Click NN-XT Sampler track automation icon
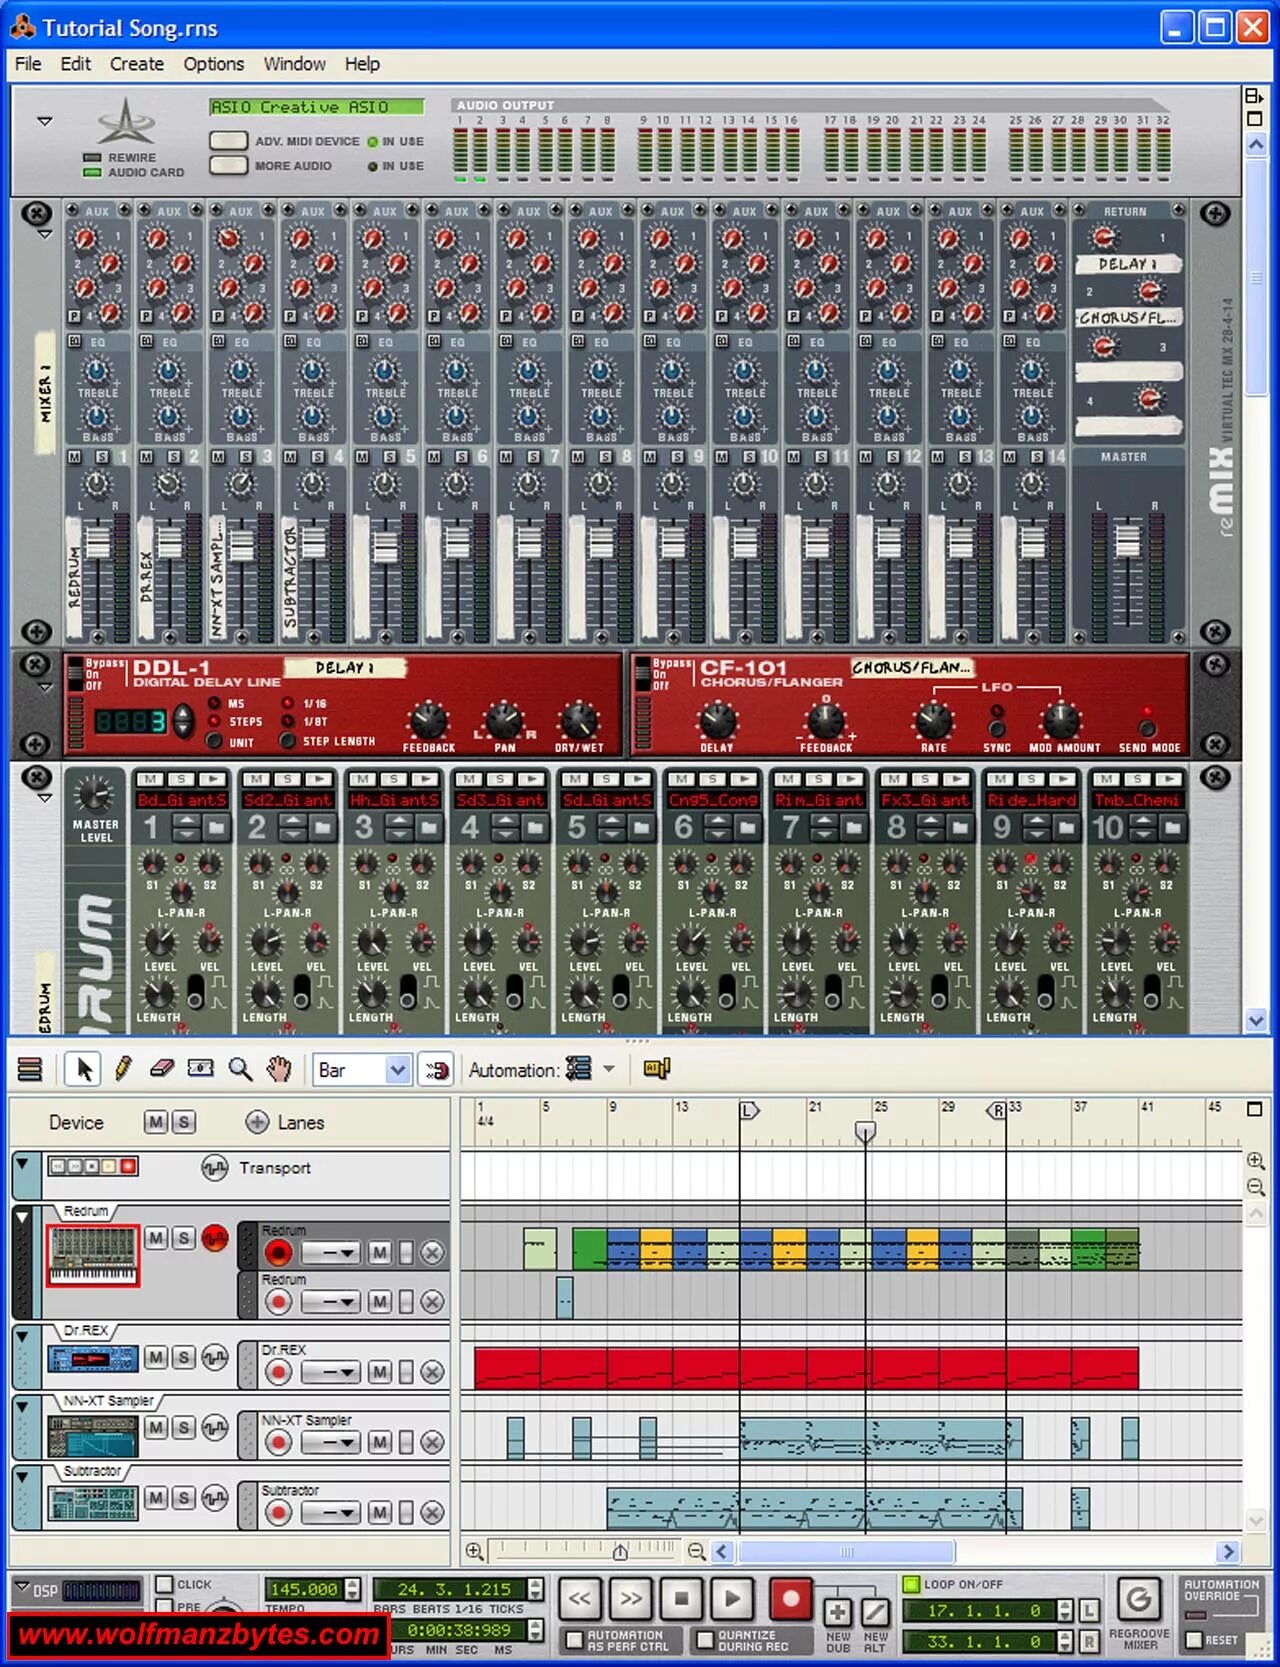The height and width of the screenshot is (1667, 1280). click(215, 1428)
